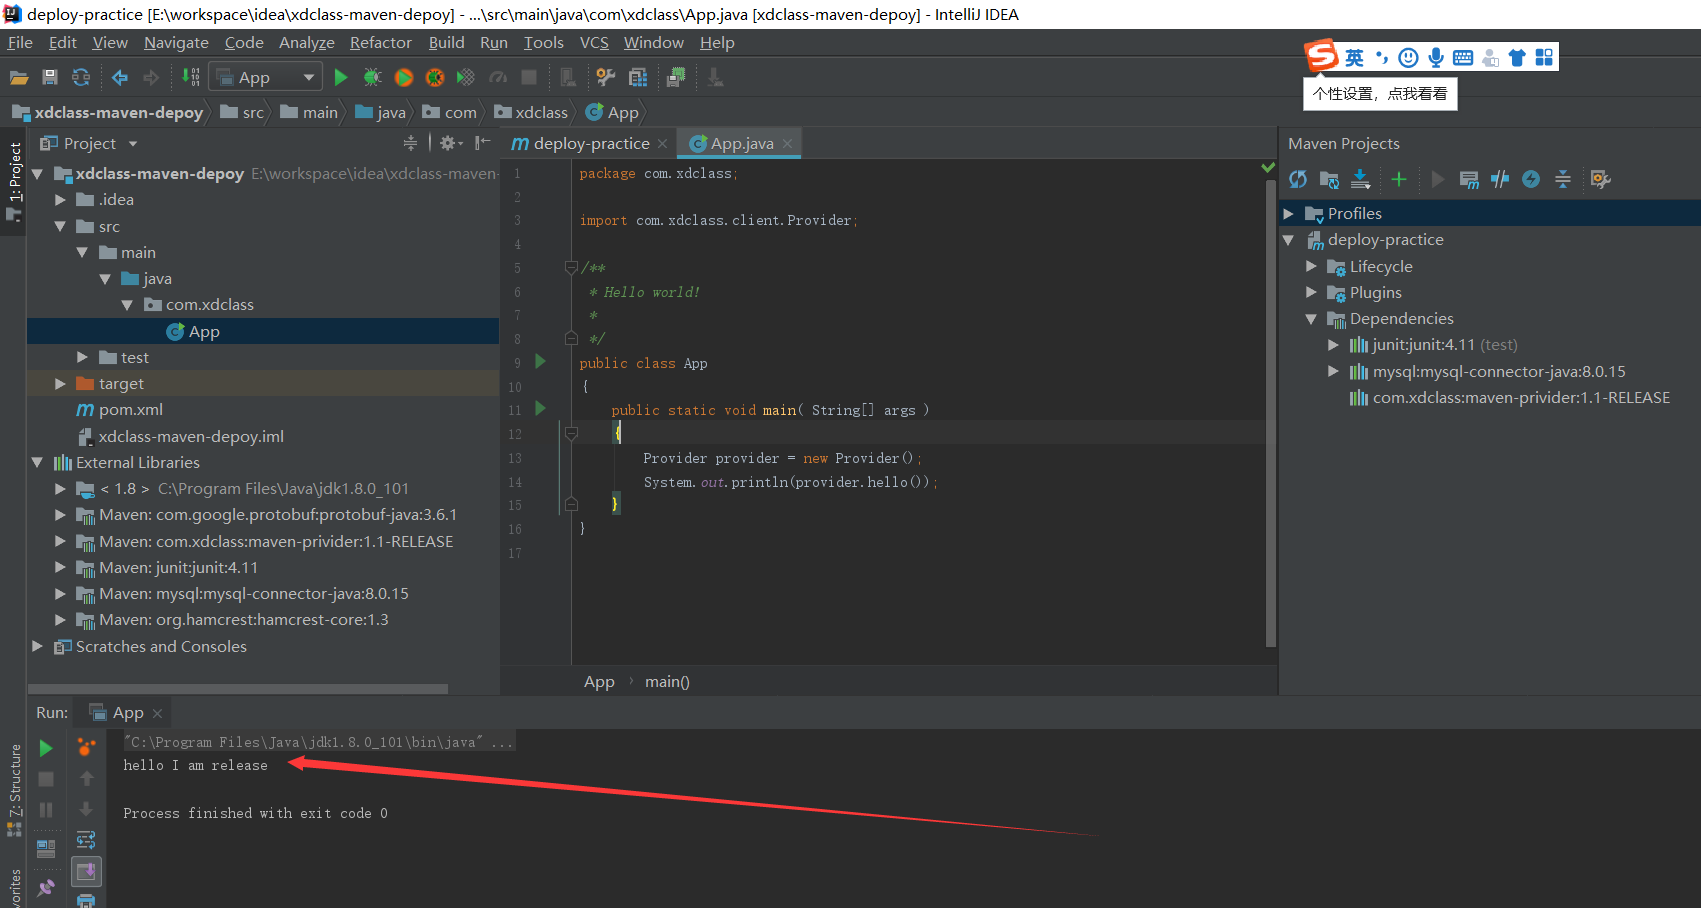The height and width of the screenshot is (908, 1701).
Task: Click Project panel horizontal scrollbar
Action: coord(238,688)
